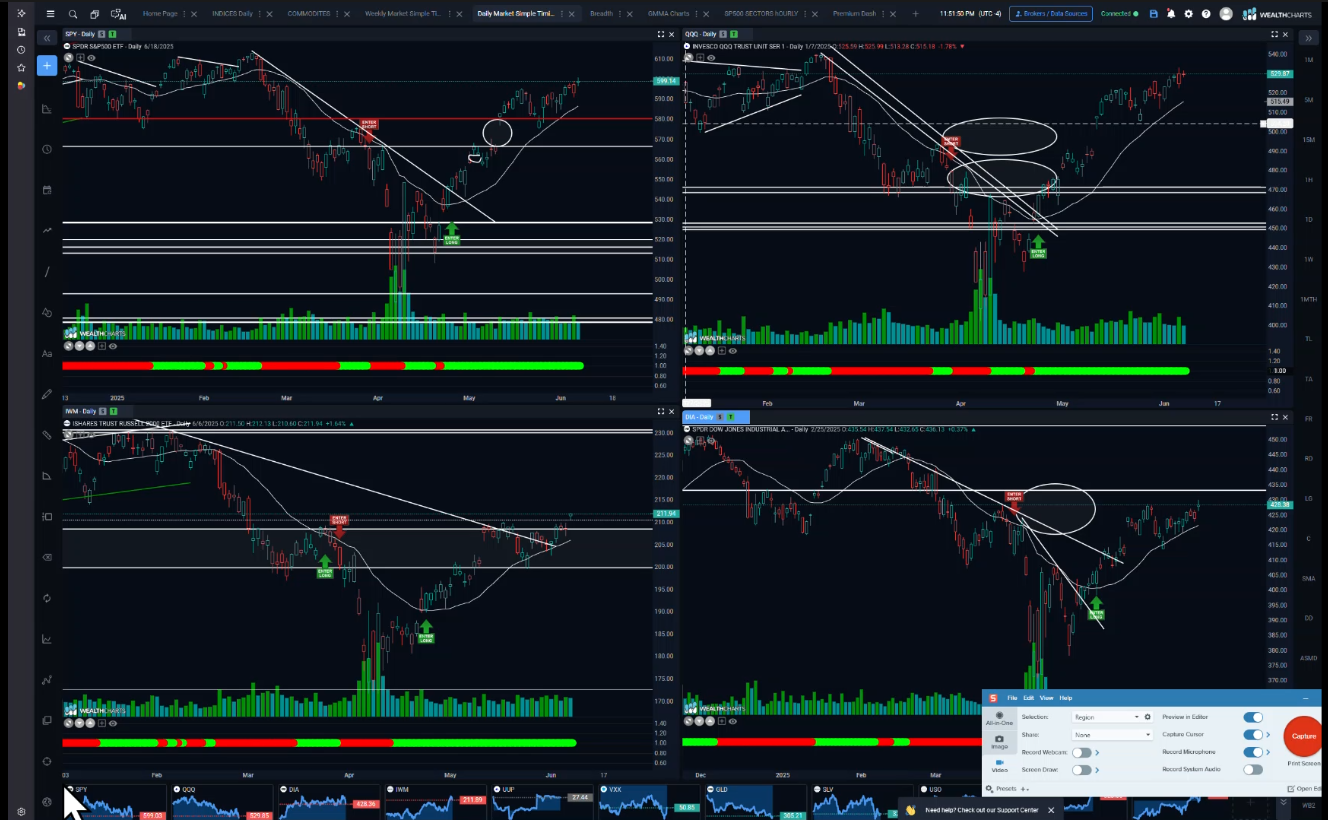This screenshot has height=820, width=1328.
Task: Click the help question mark icon
Action: pos(1206,14)
